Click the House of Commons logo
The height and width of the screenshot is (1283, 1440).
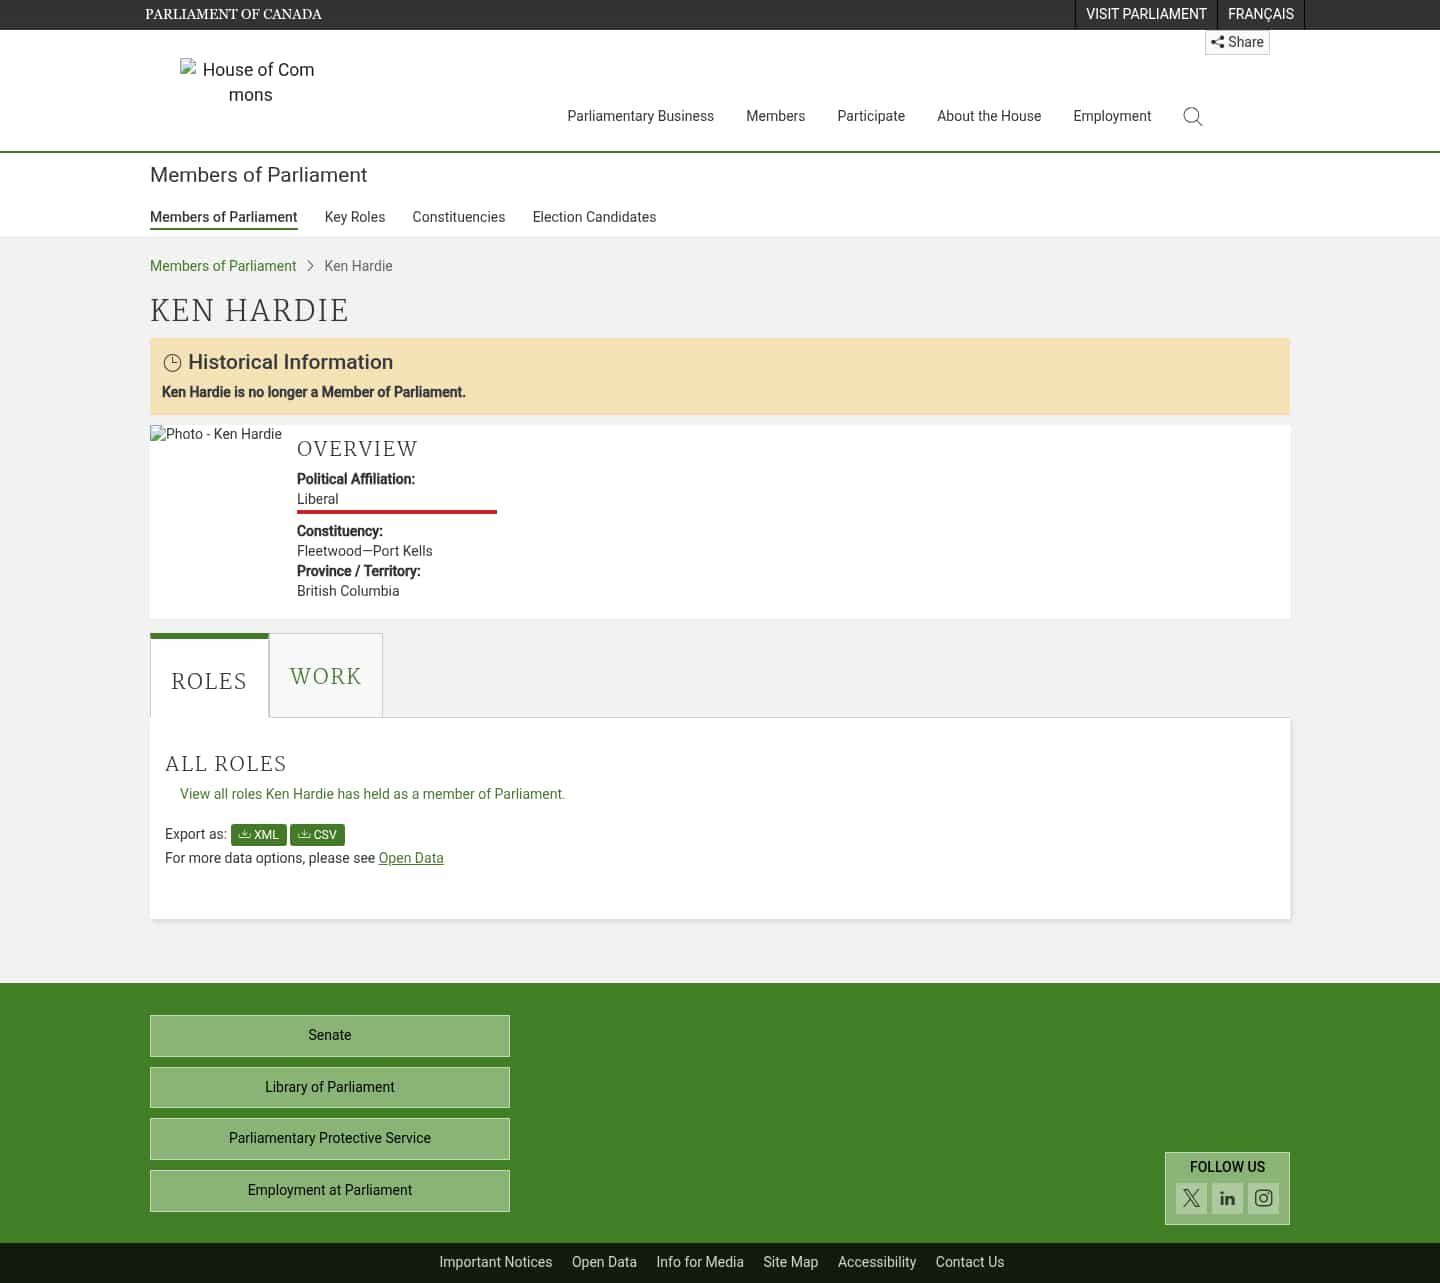click(x=248, y=82)
